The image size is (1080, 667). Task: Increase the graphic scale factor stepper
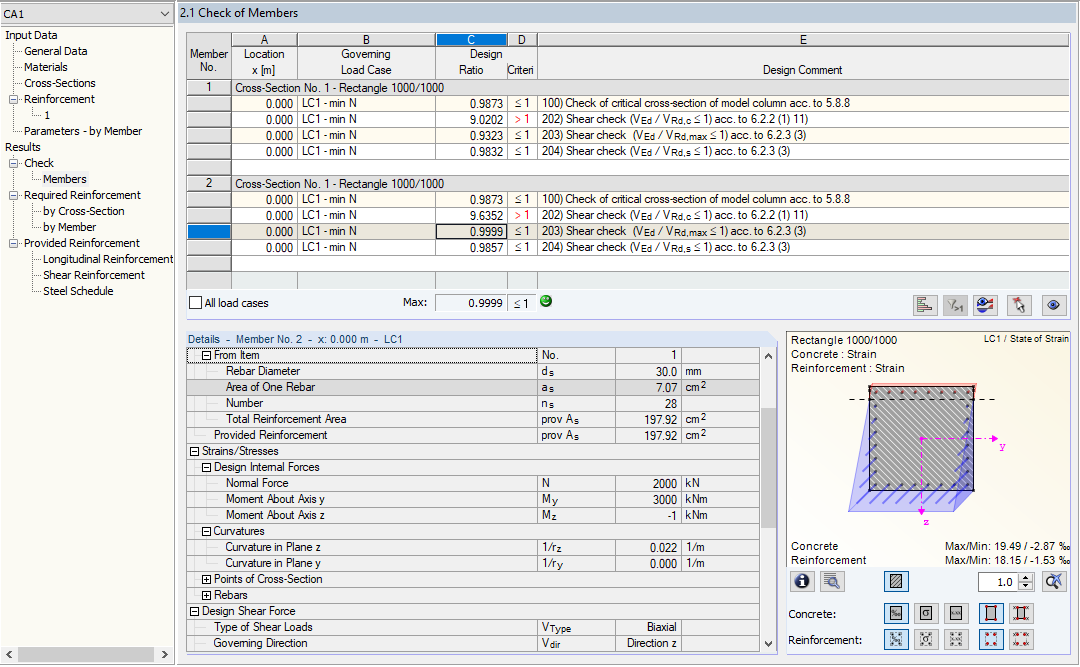click(1026, 577)
